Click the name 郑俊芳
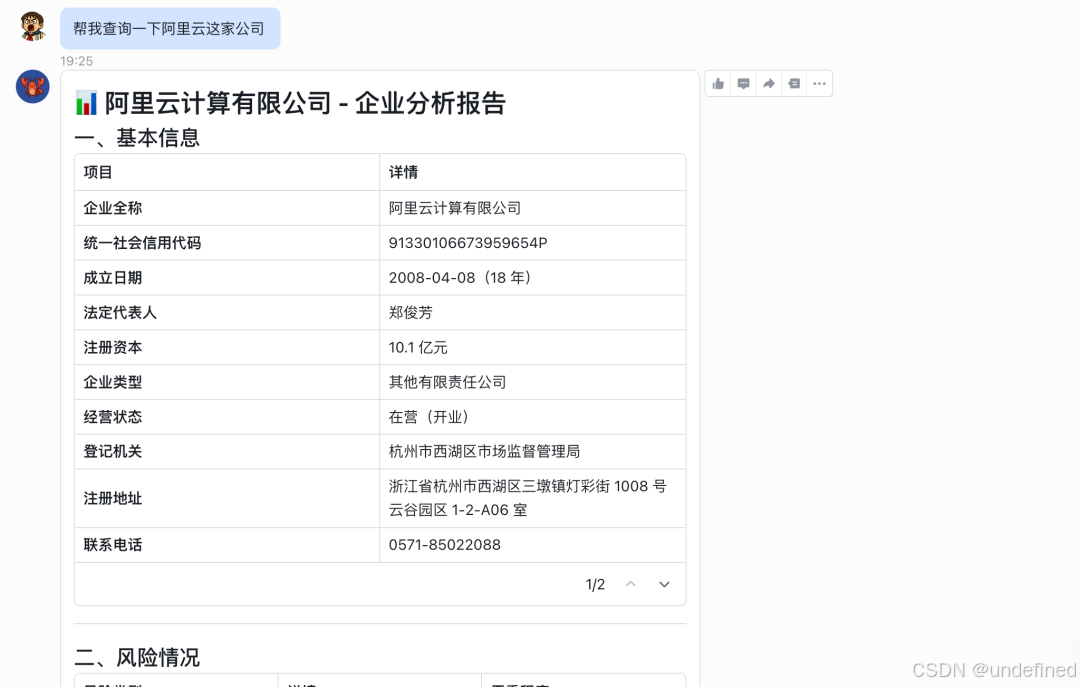1080x687 pixels. pyautogui.click(x=411, y=312)
